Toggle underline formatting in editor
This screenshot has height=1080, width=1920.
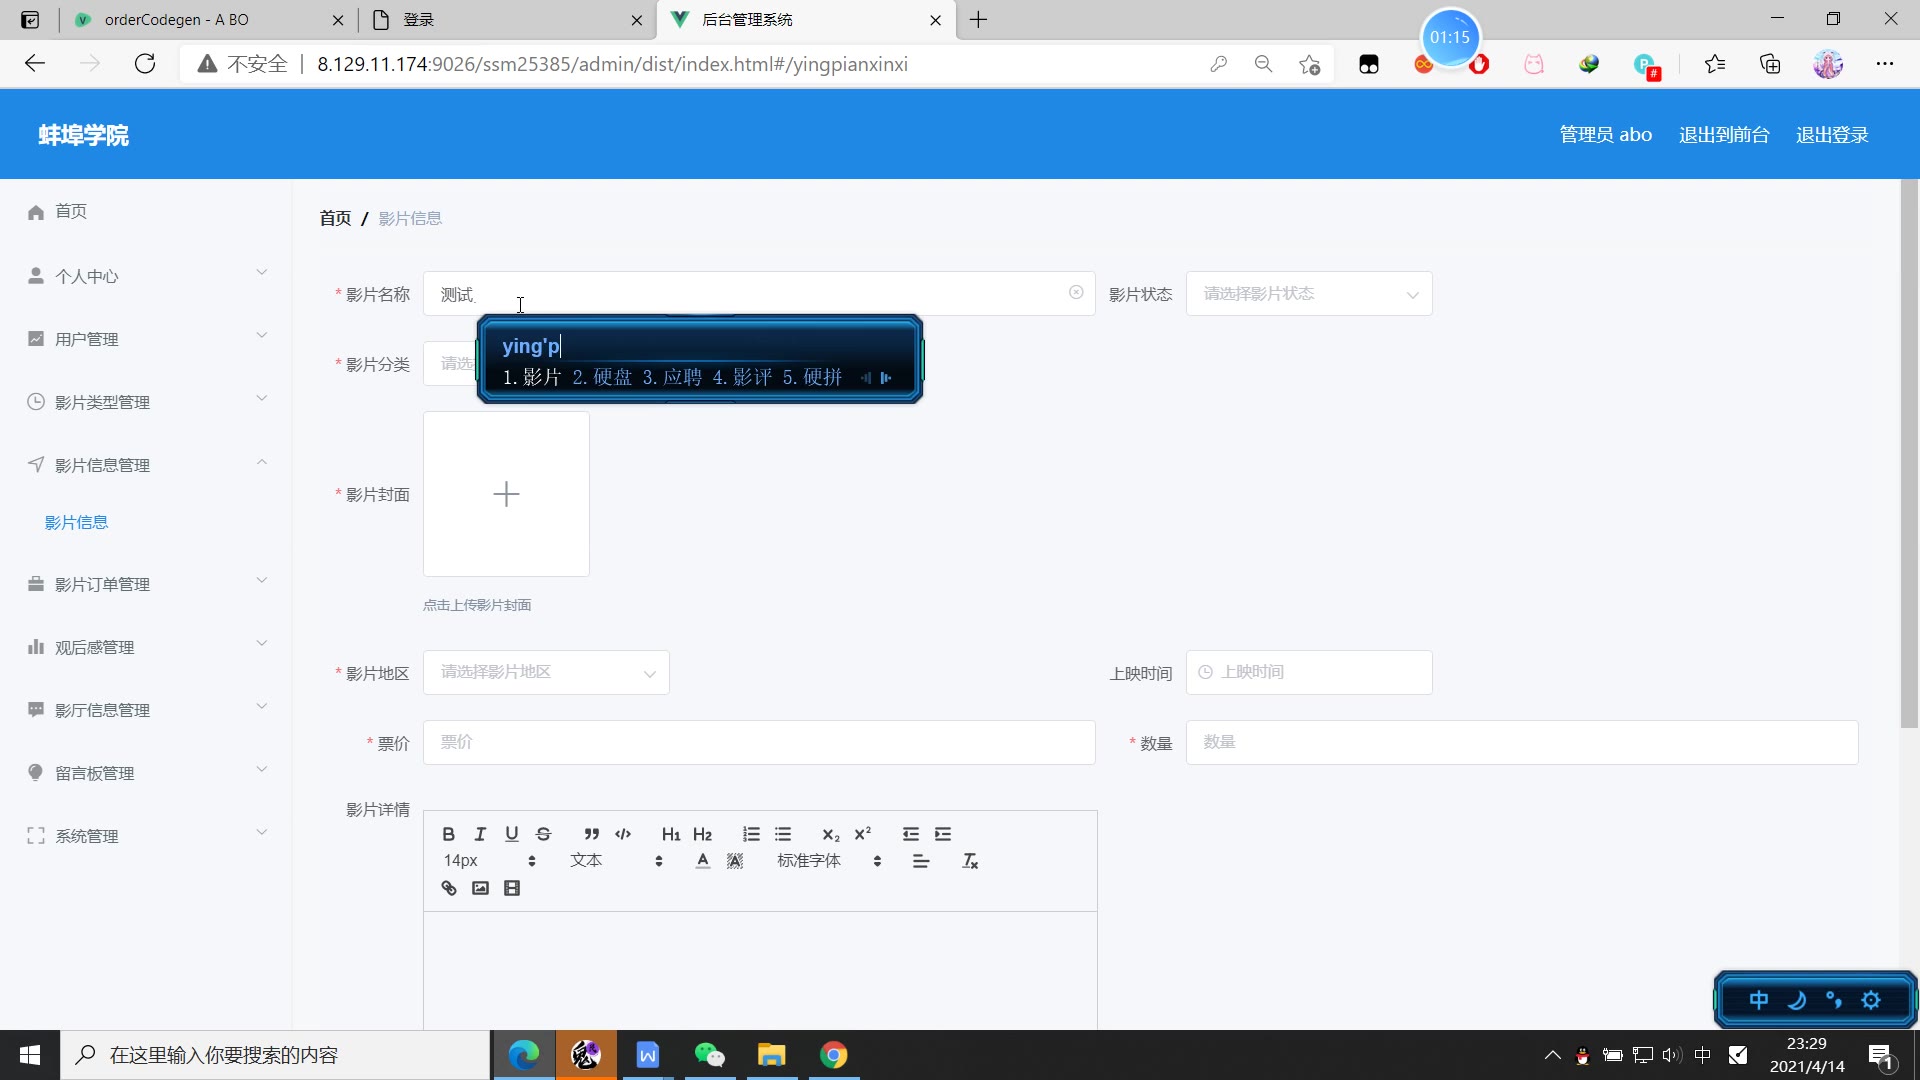click(511, 834)
